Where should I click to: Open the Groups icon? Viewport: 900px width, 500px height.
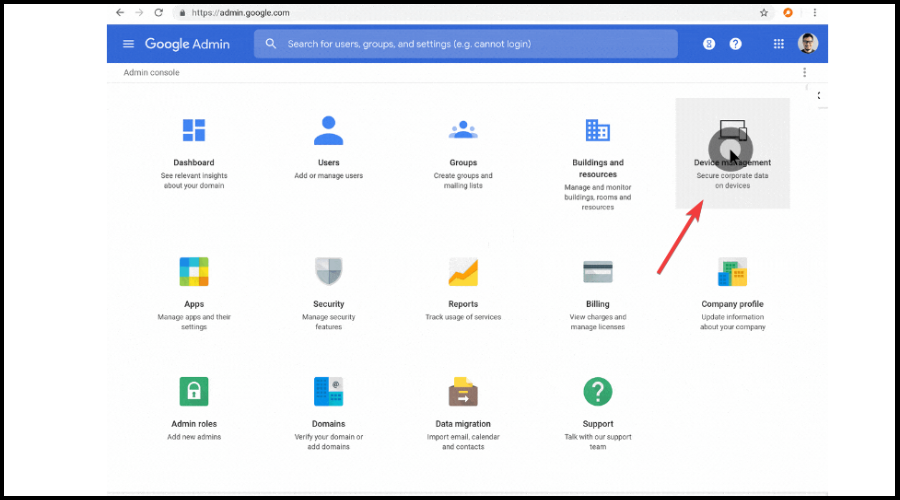tap(463, 130)
